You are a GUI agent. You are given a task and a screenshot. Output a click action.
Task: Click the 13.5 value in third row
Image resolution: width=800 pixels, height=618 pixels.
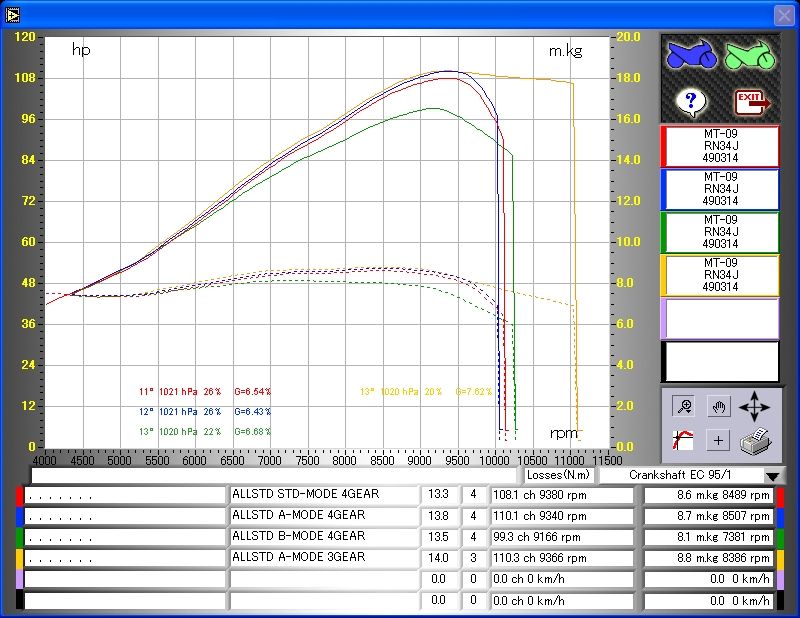pyautogui.click(x=438, y=536)
